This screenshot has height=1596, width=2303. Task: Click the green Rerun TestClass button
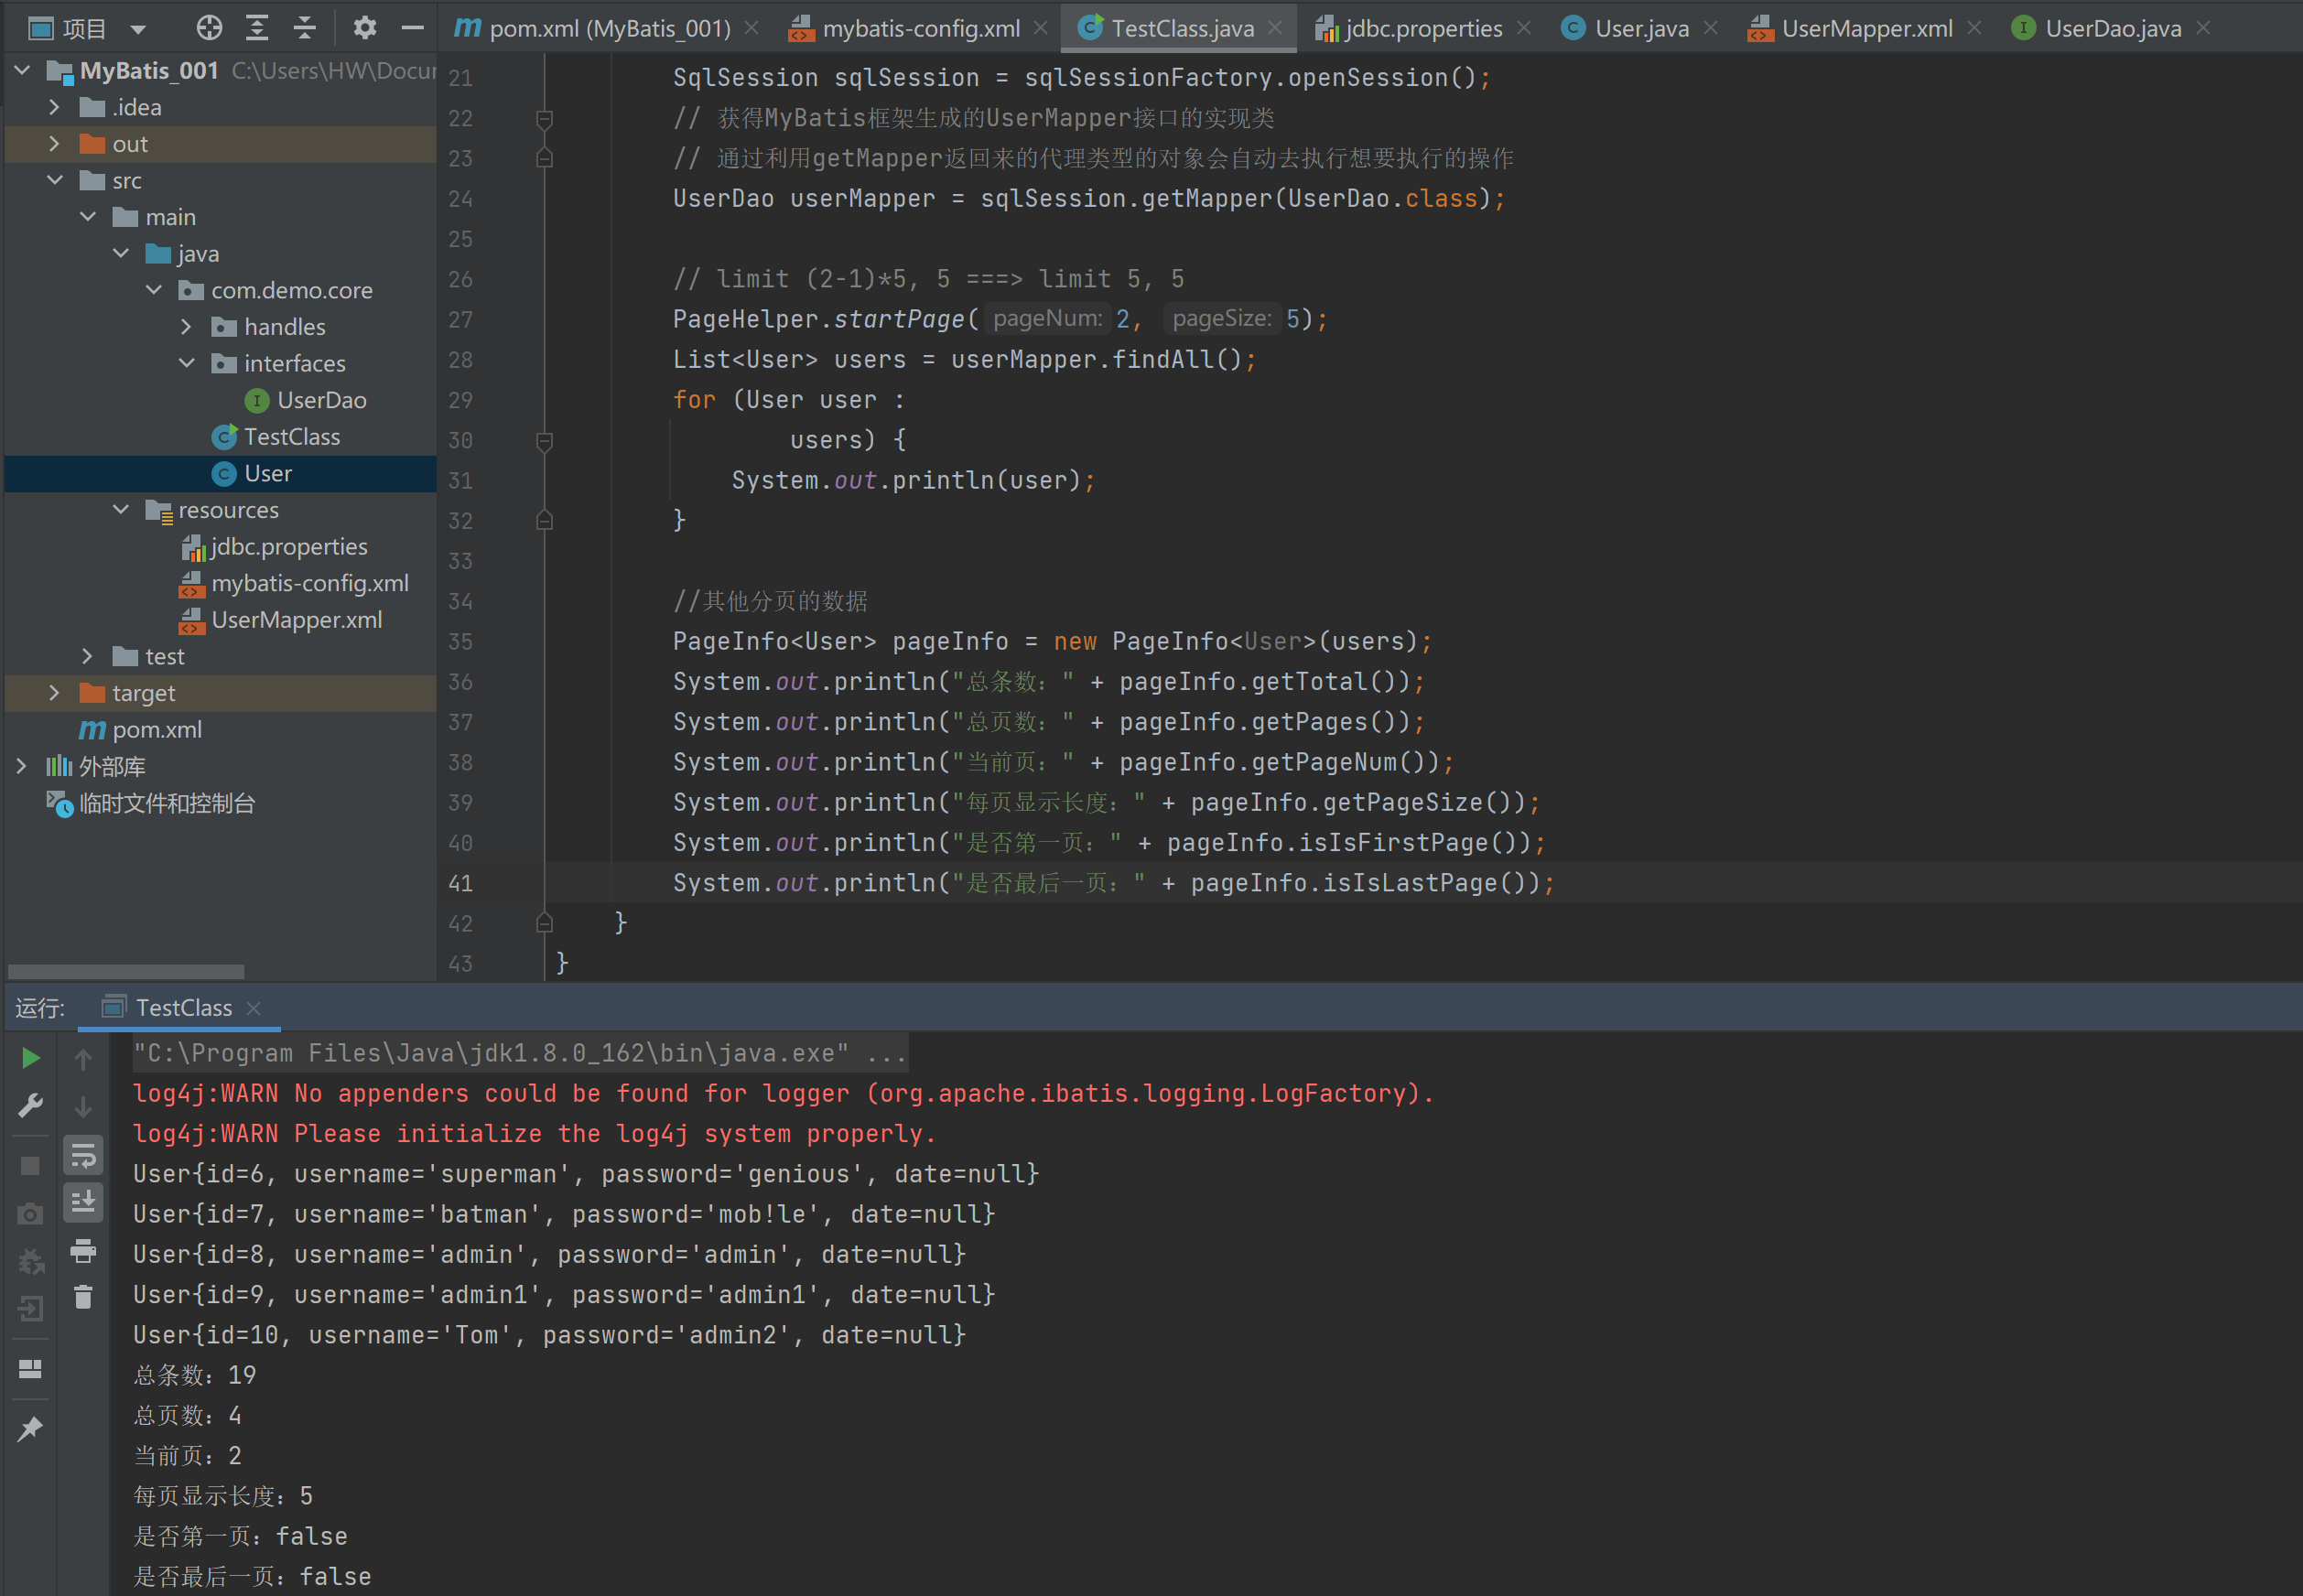pyautogui.click(x=30, y=1058)
